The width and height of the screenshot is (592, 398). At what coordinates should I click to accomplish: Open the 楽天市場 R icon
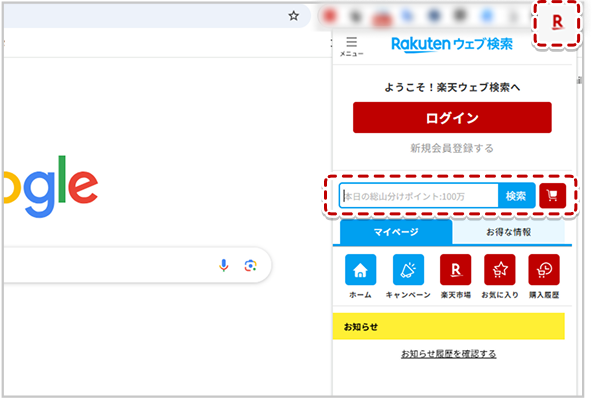click(x=455, y=270)
